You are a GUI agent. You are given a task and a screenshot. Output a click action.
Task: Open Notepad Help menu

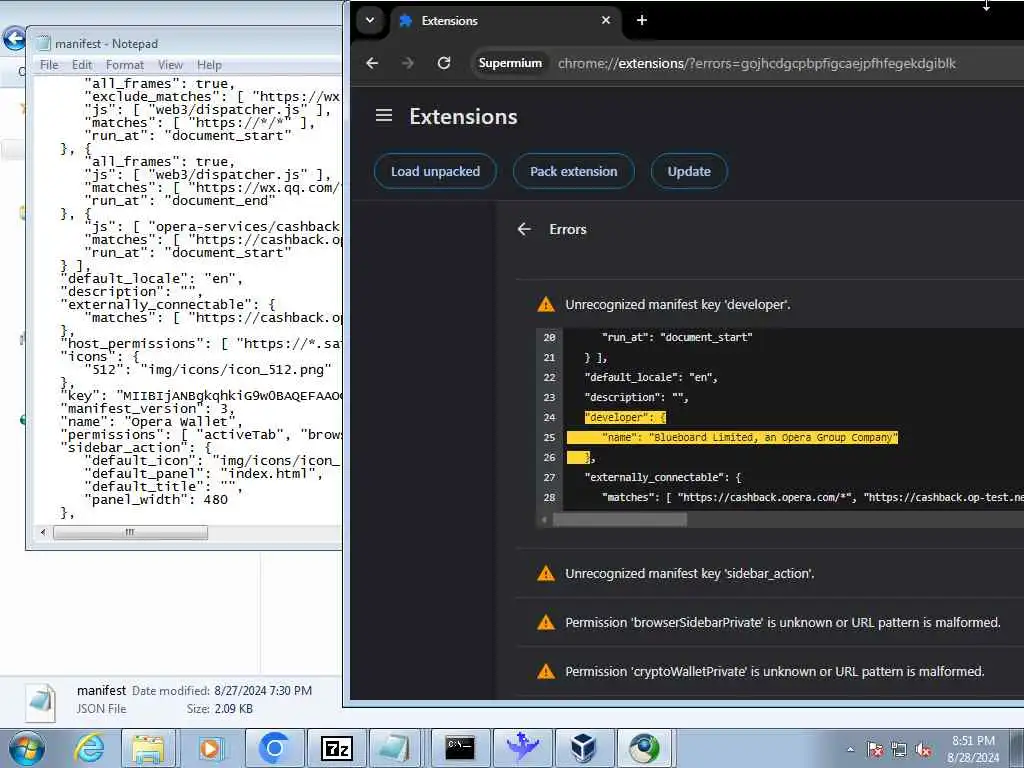210,65
